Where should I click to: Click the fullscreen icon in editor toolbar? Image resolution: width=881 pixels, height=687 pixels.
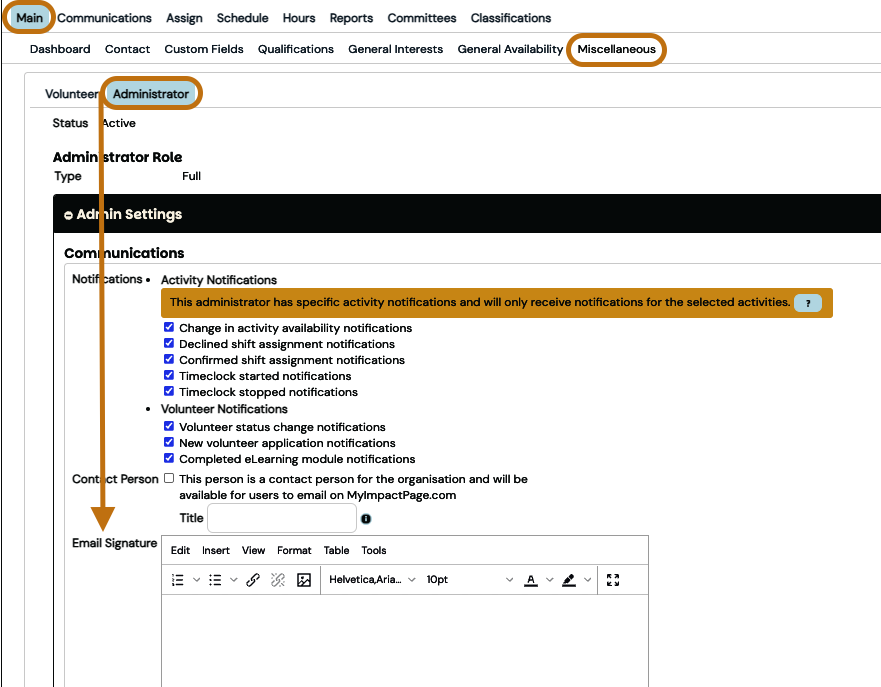pos(614,580)
